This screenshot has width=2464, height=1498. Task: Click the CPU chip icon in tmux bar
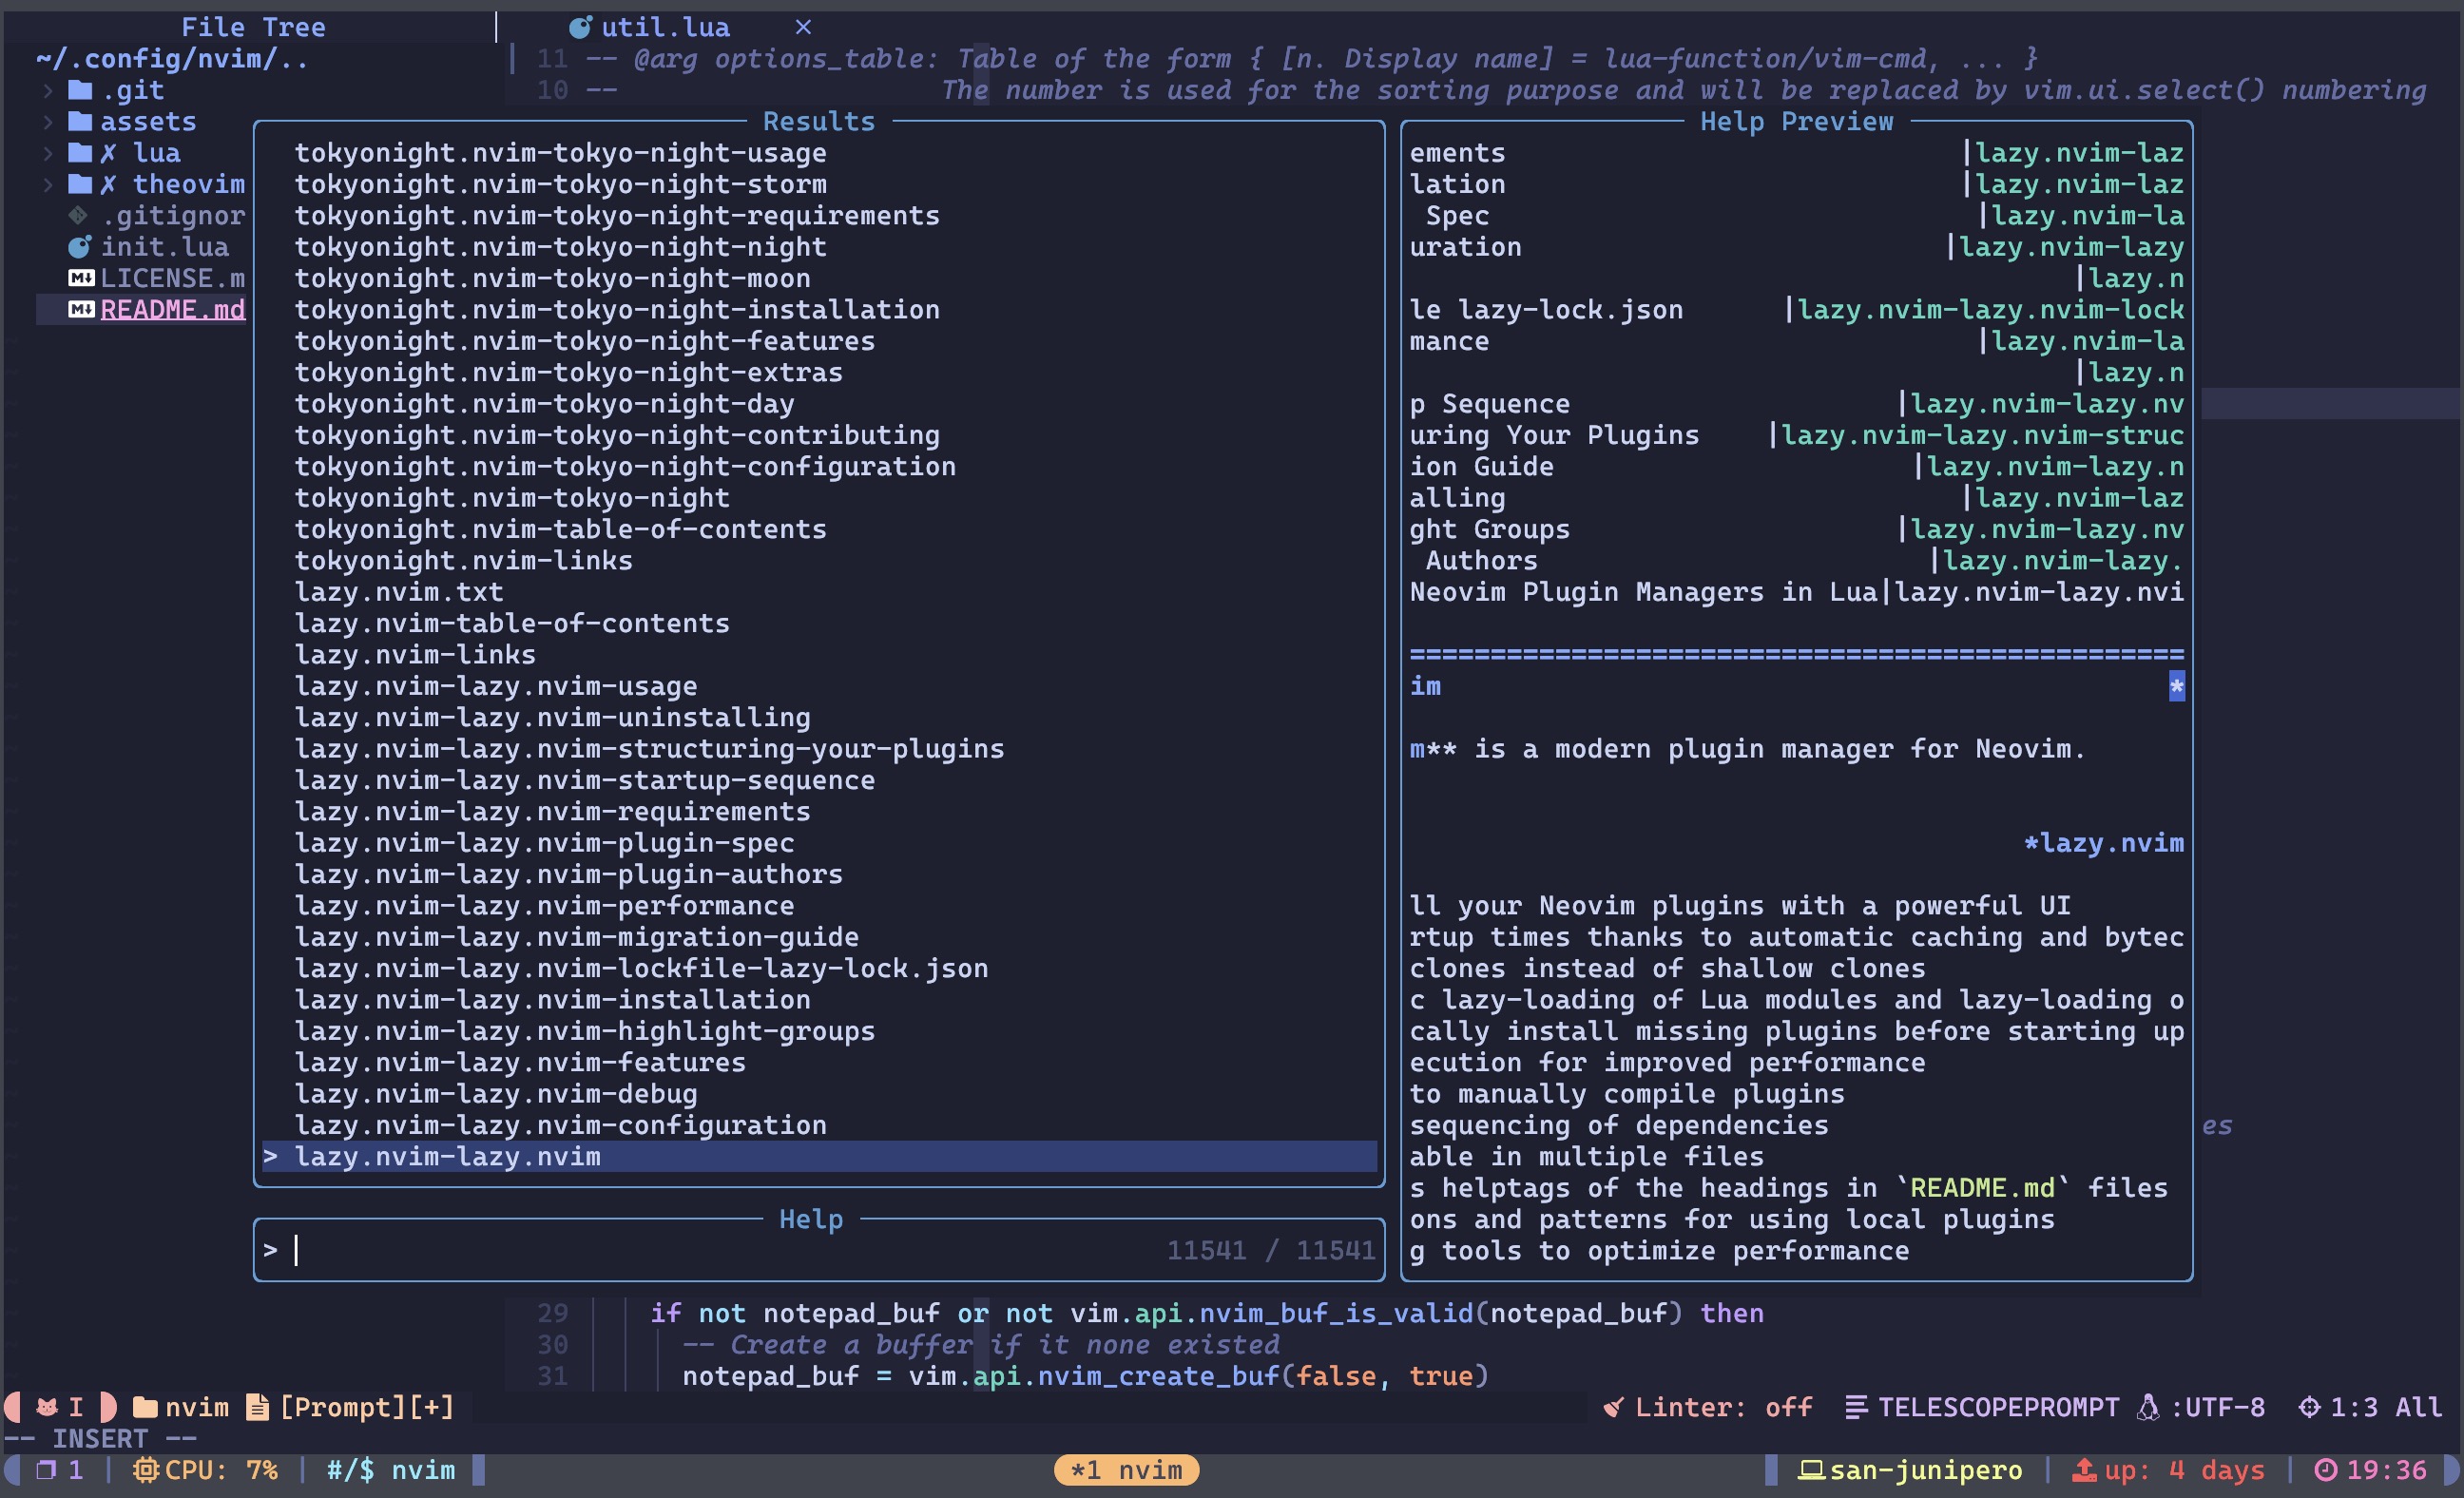(146, 1470)
